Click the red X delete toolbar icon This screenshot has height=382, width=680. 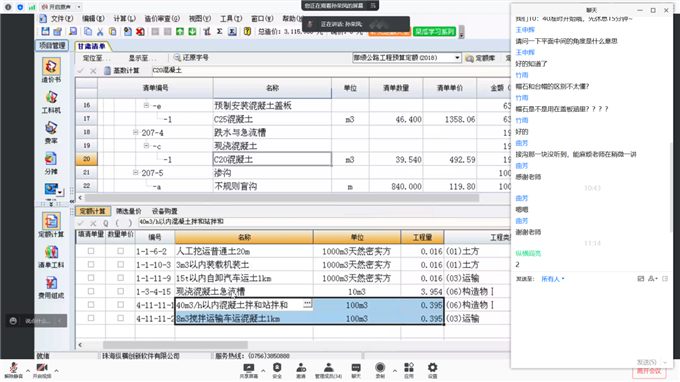pos(140,32)
